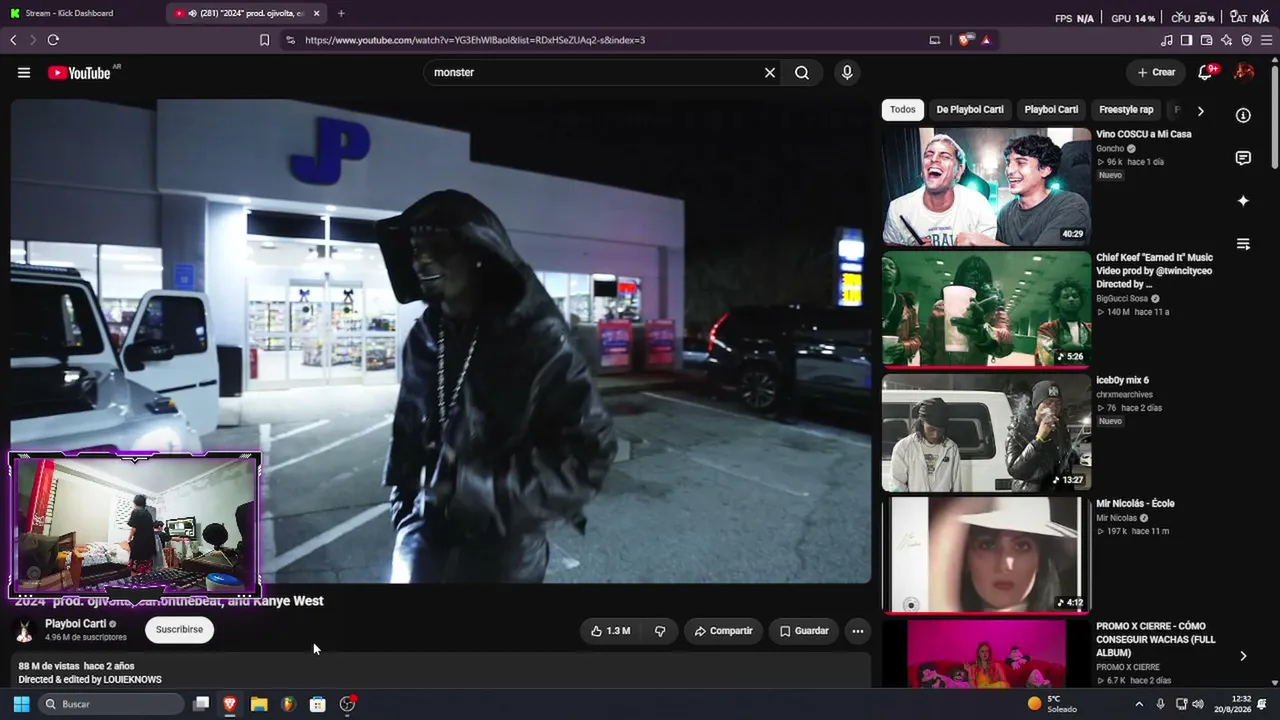
Task: Open Brave Shields lion icon
Action: pyautogui.click(x=964, y=40)
